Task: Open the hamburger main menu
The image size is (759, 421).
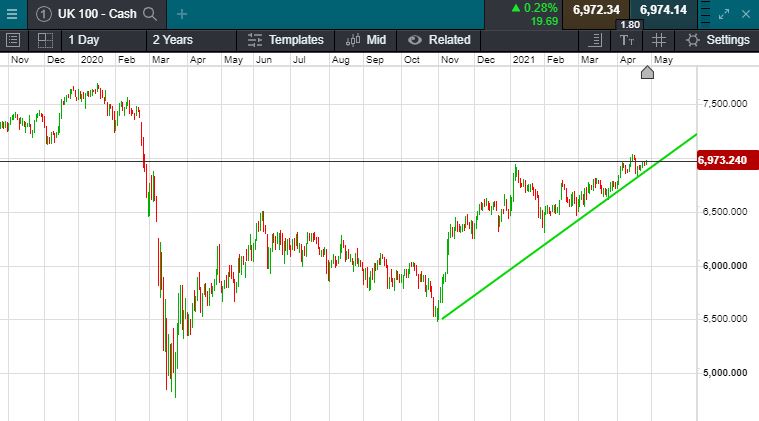Action: pyautogui.click(x=11, y=14)
